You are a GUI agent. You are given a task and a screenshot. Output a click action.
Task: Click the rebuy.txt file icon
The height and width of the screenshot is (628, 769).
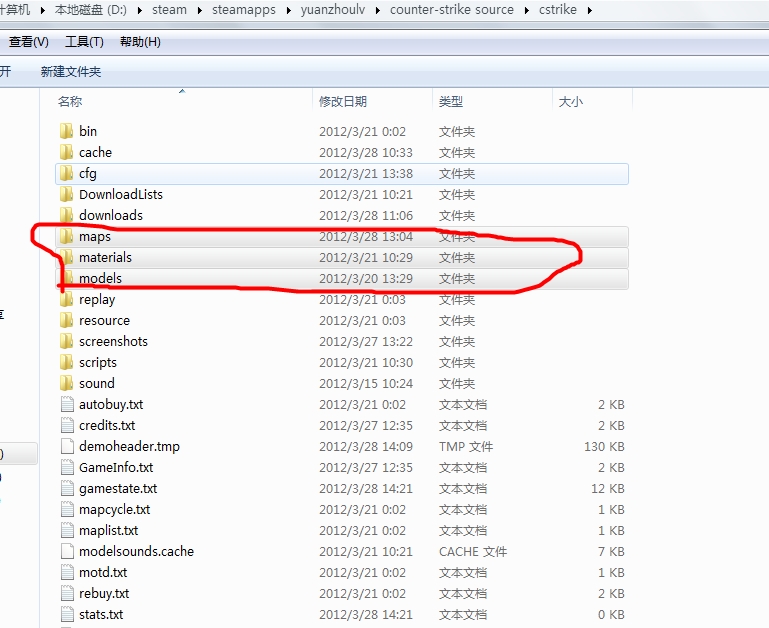point(67,594)
